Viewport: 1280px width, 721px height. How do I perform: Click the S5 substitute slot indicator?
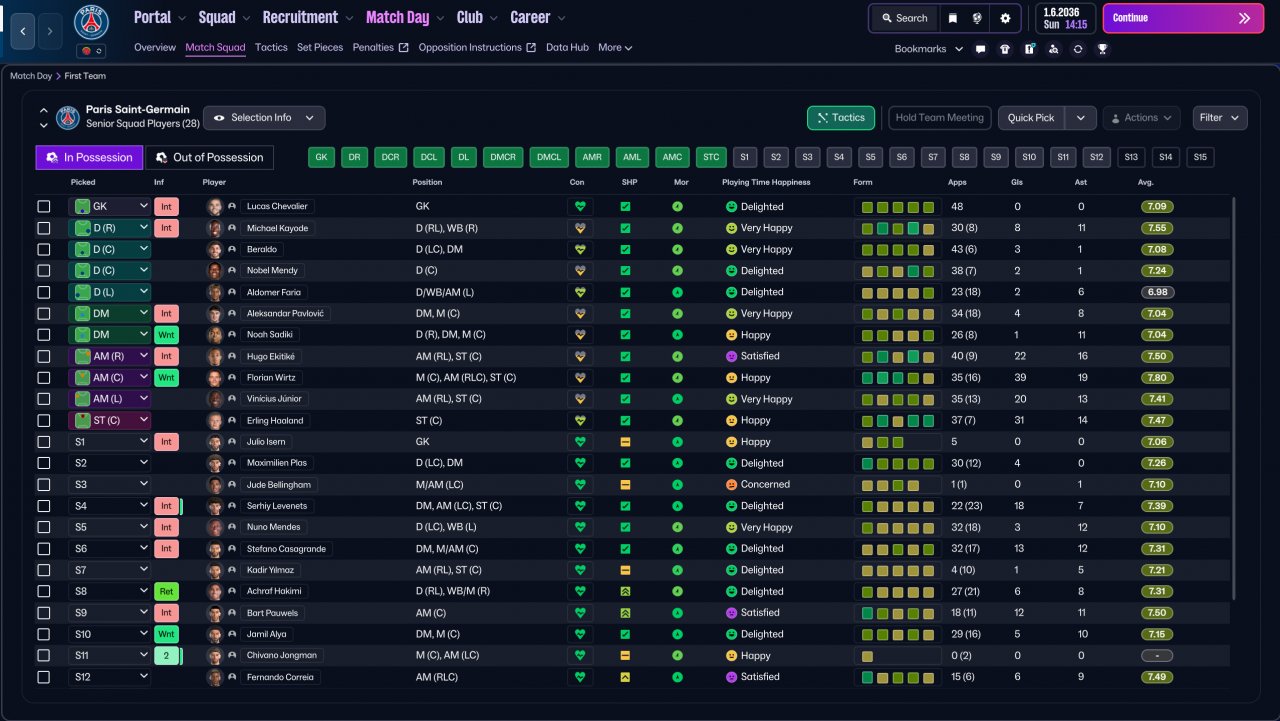(x=870, y=157)
